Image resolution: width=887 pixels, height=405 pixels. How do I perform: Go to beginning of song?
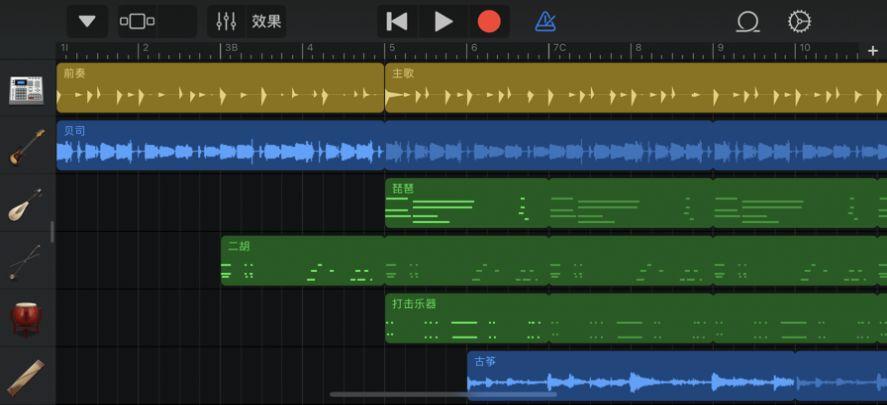(x=397, y=21)
